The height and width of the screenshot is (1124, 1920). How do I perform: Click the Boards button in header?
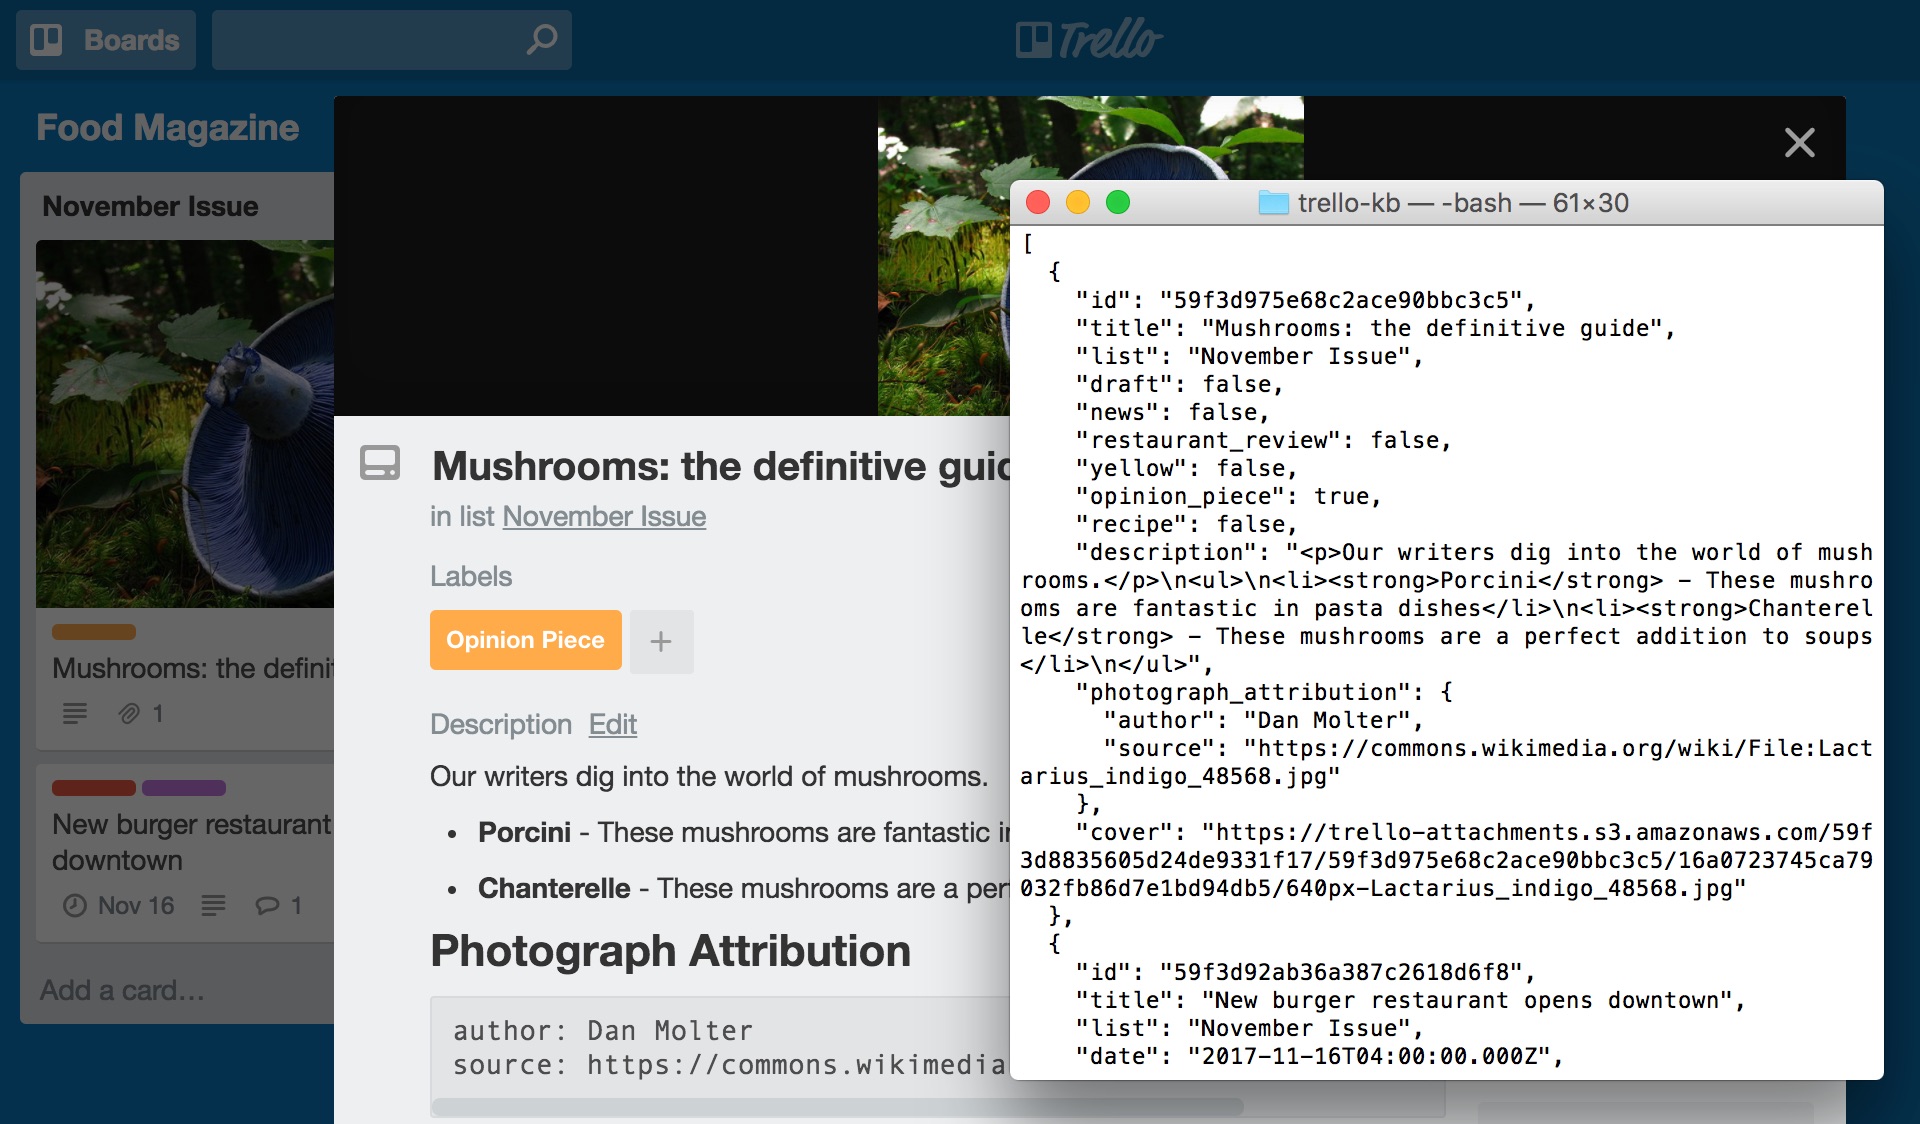105,40
